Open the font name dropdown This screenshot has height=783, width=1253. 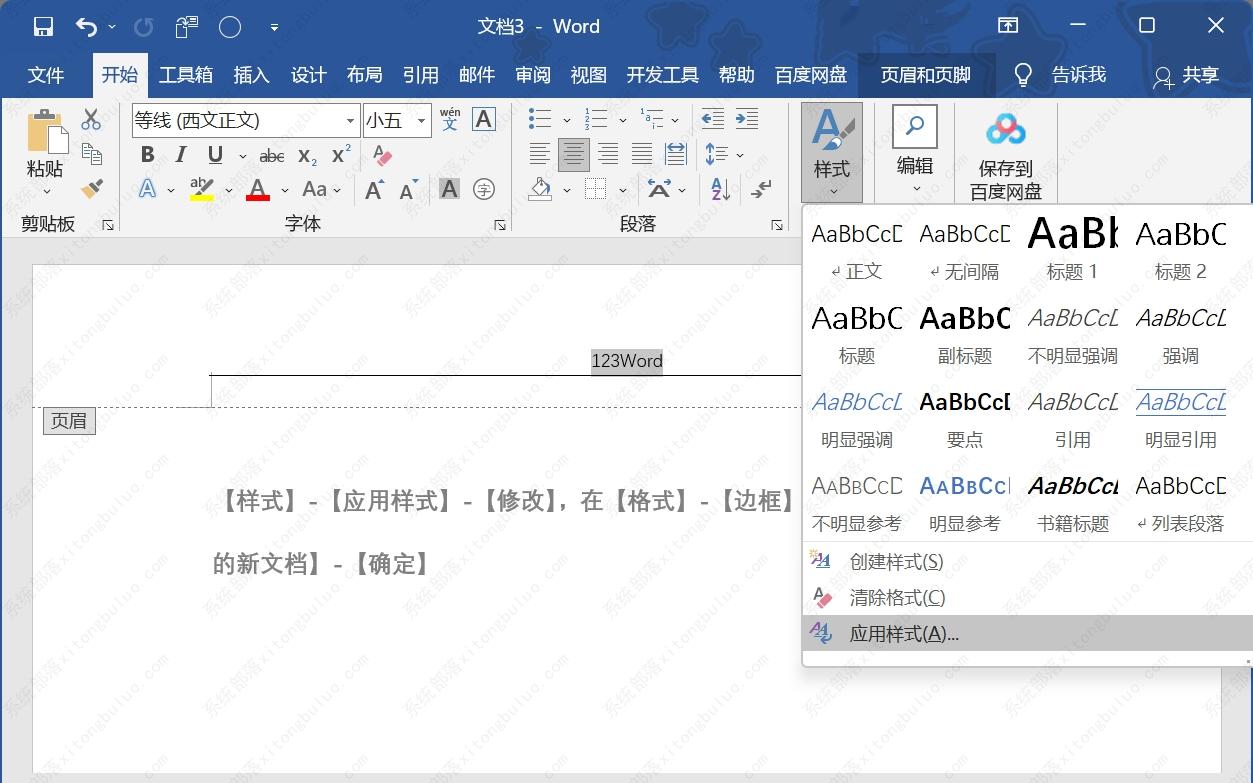coord(350,121)
